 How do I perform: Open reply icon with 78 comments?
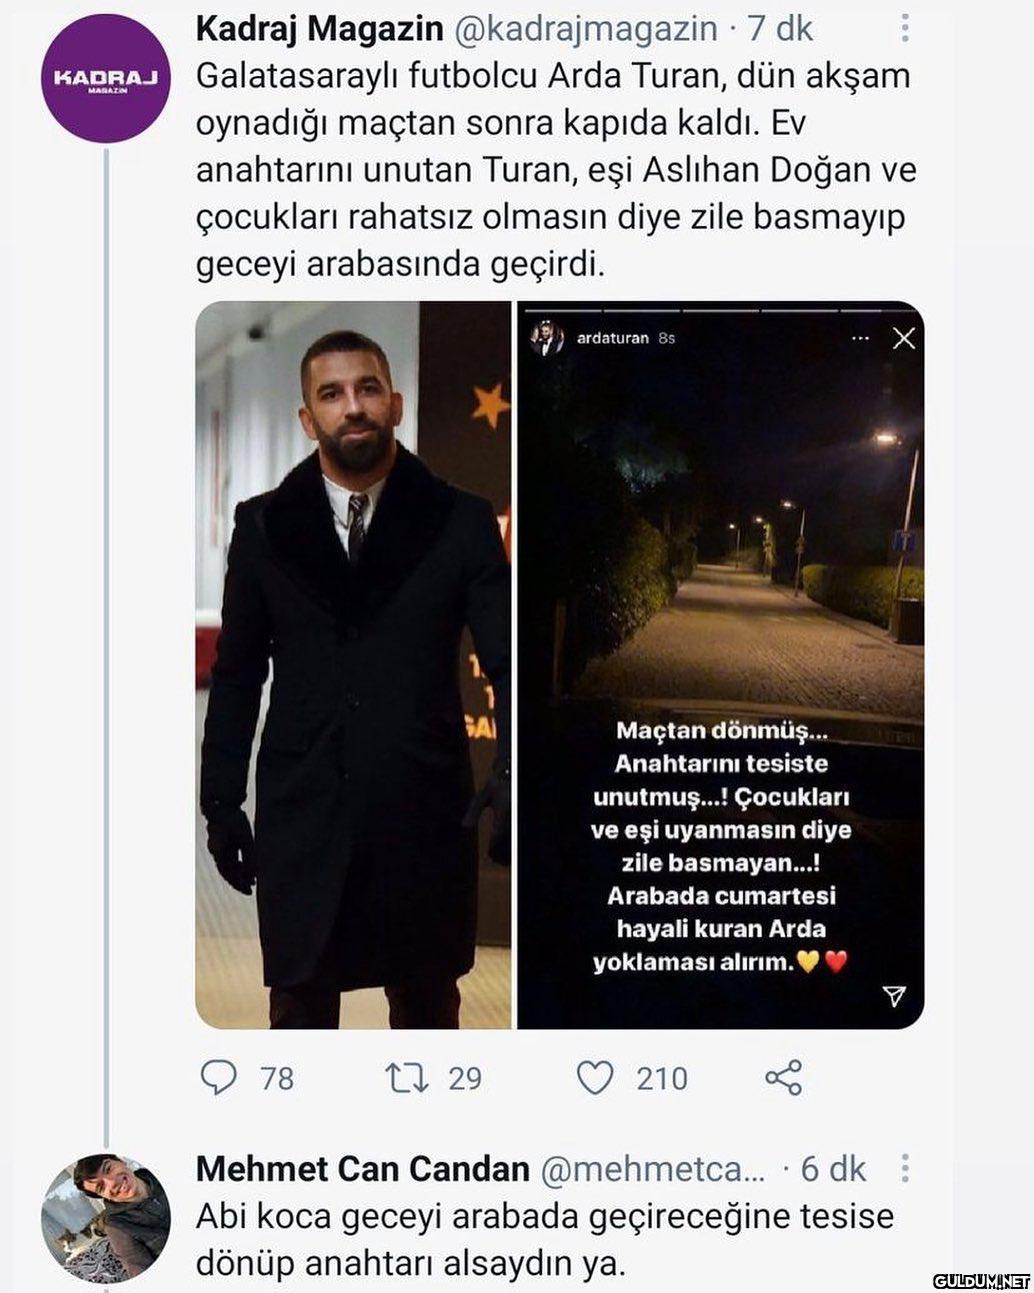click(219, 1077)
